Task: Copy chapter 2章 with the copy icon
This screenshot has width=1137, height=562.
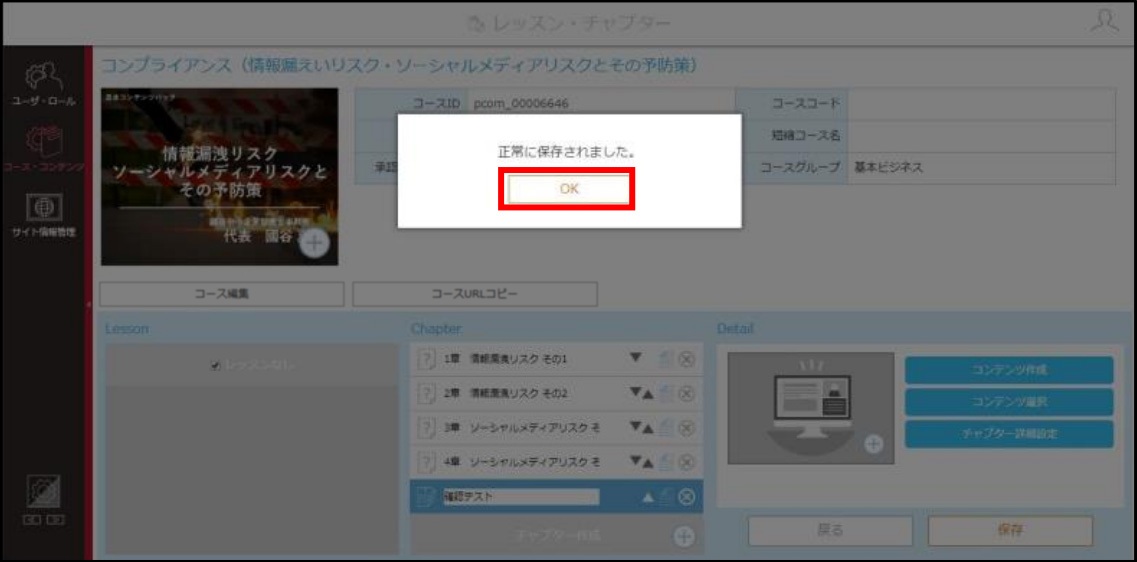Action: pos(667,394)
